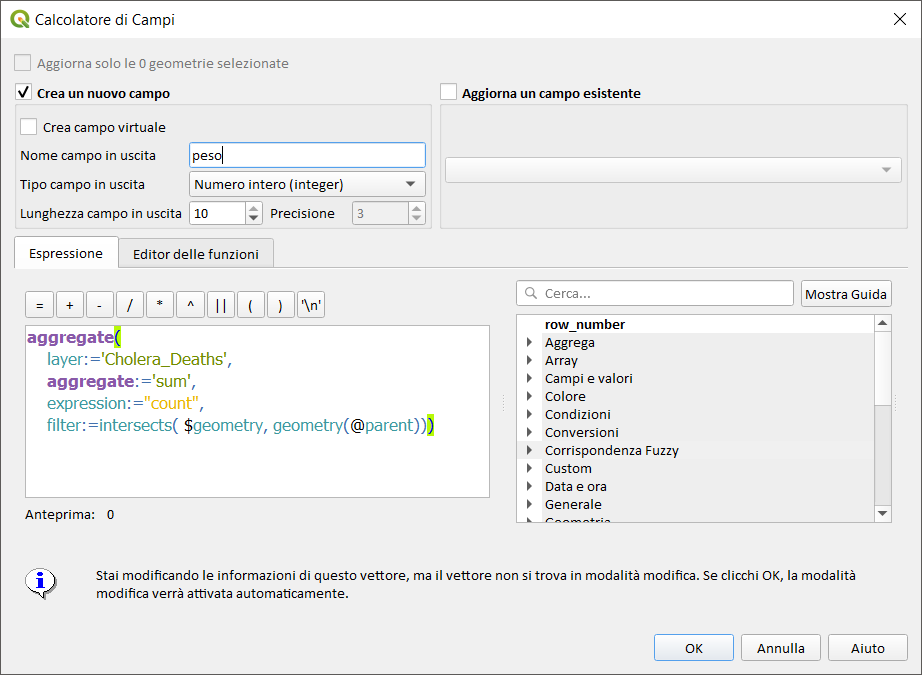Viewport: 922px width, 675px height.
Task: Insert the newline character button
Action: pos(312,305)
